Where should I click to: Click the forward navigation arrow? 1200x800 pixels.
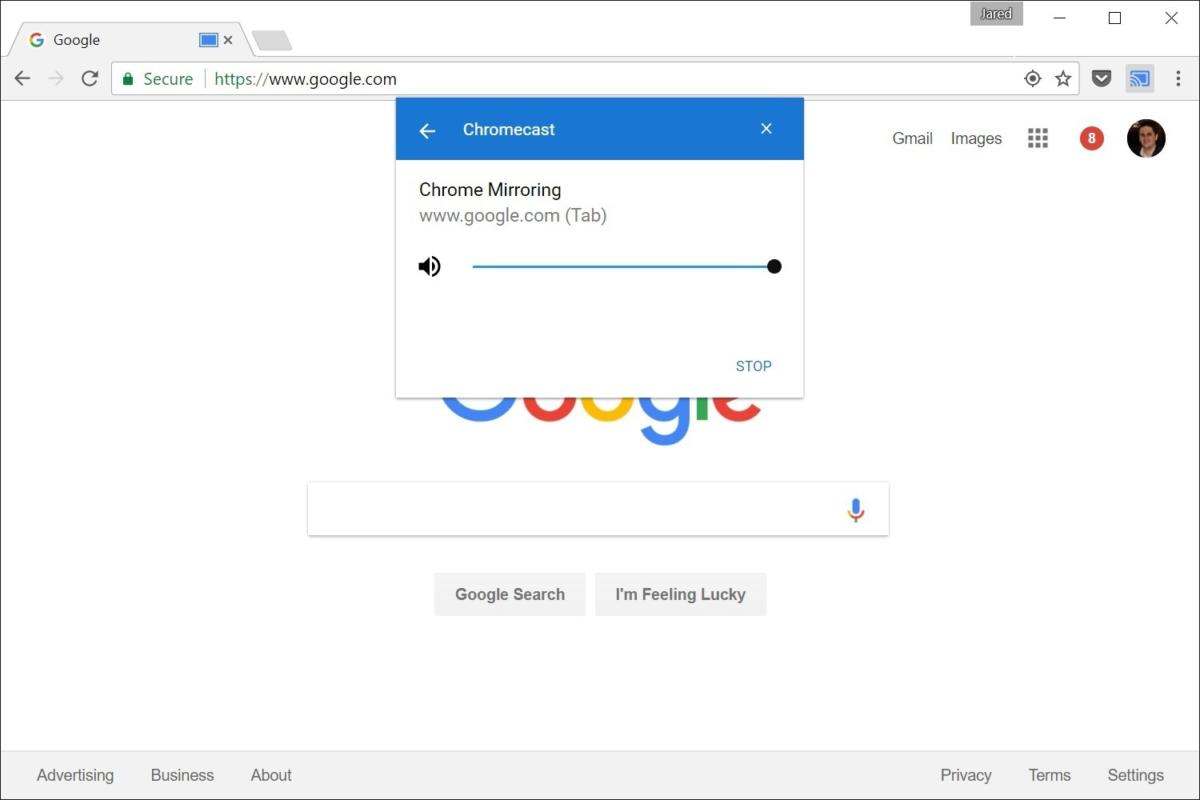click(56, 78)
